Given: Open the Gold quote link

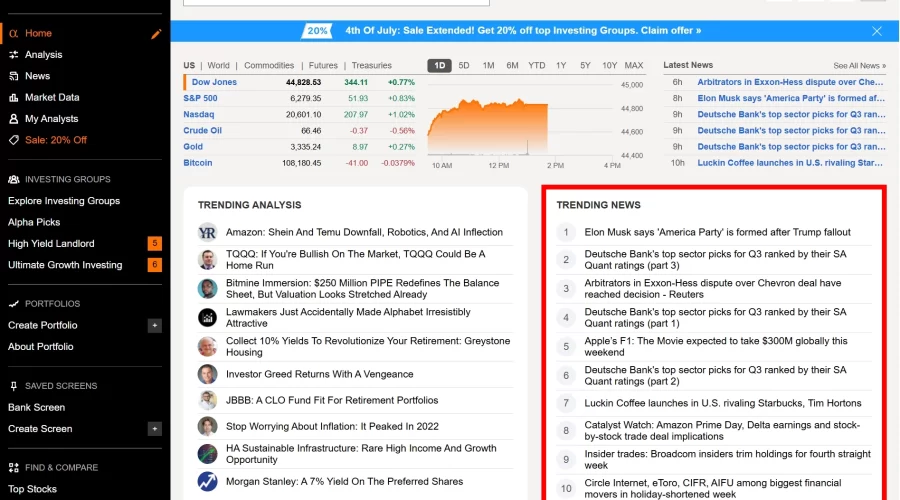Looking at the screenshot, I should 193,146.
